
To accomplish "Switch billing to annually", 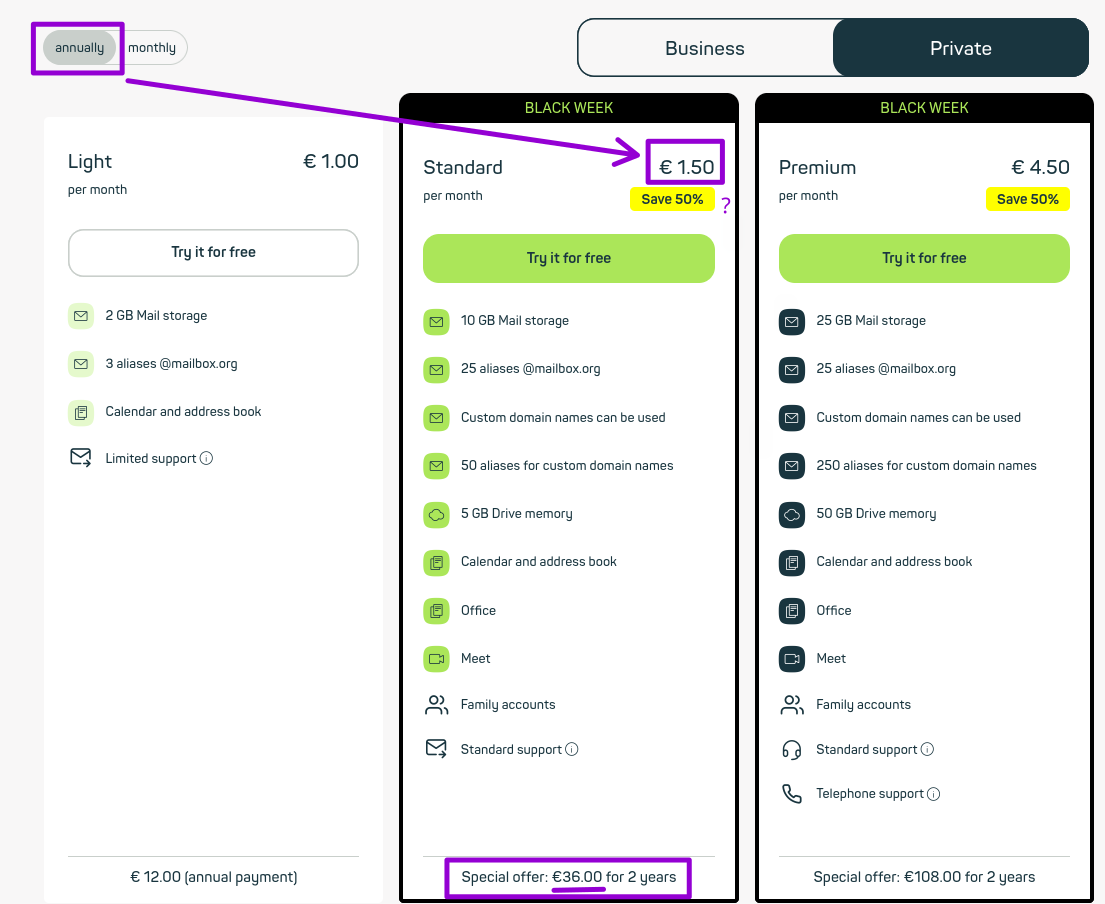I will coord(80,48).
